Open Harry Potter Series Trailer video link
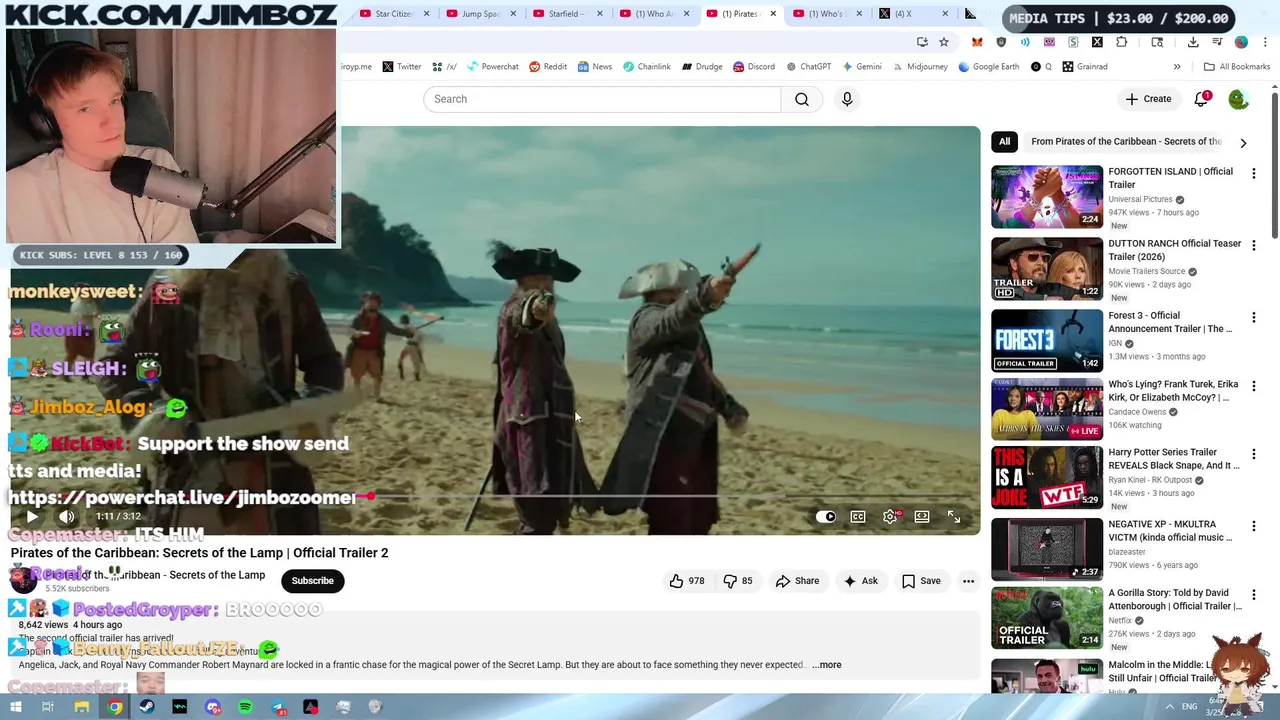 (1173, 459)
